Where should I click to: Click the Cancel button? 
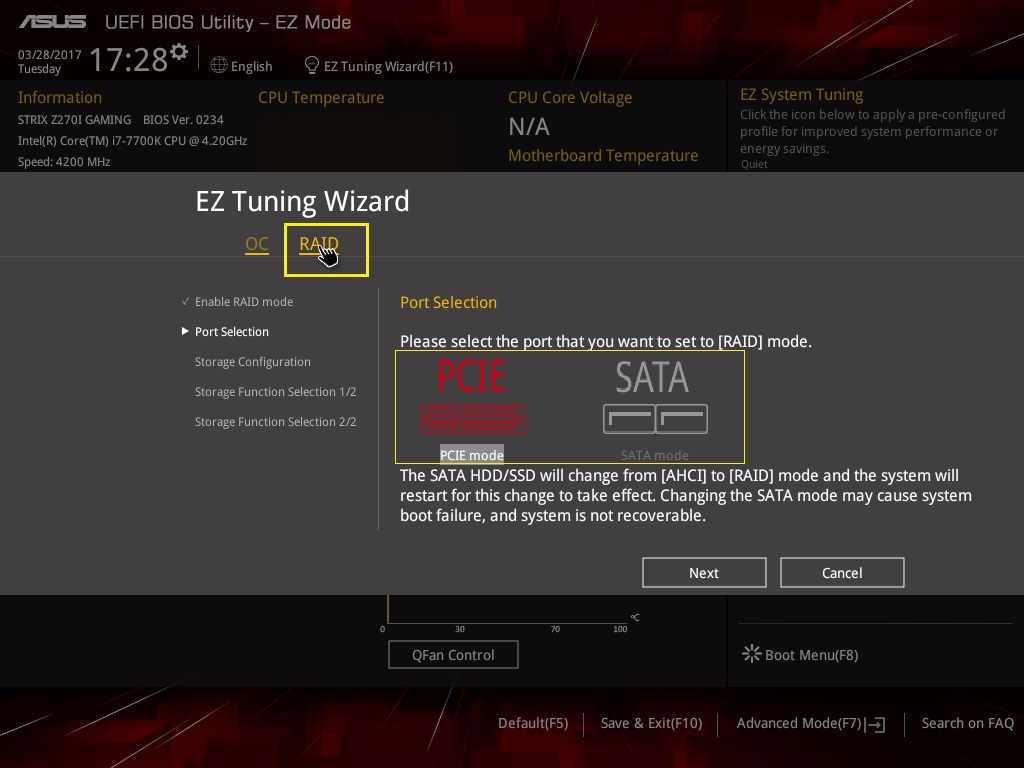[x=842, y=573]
